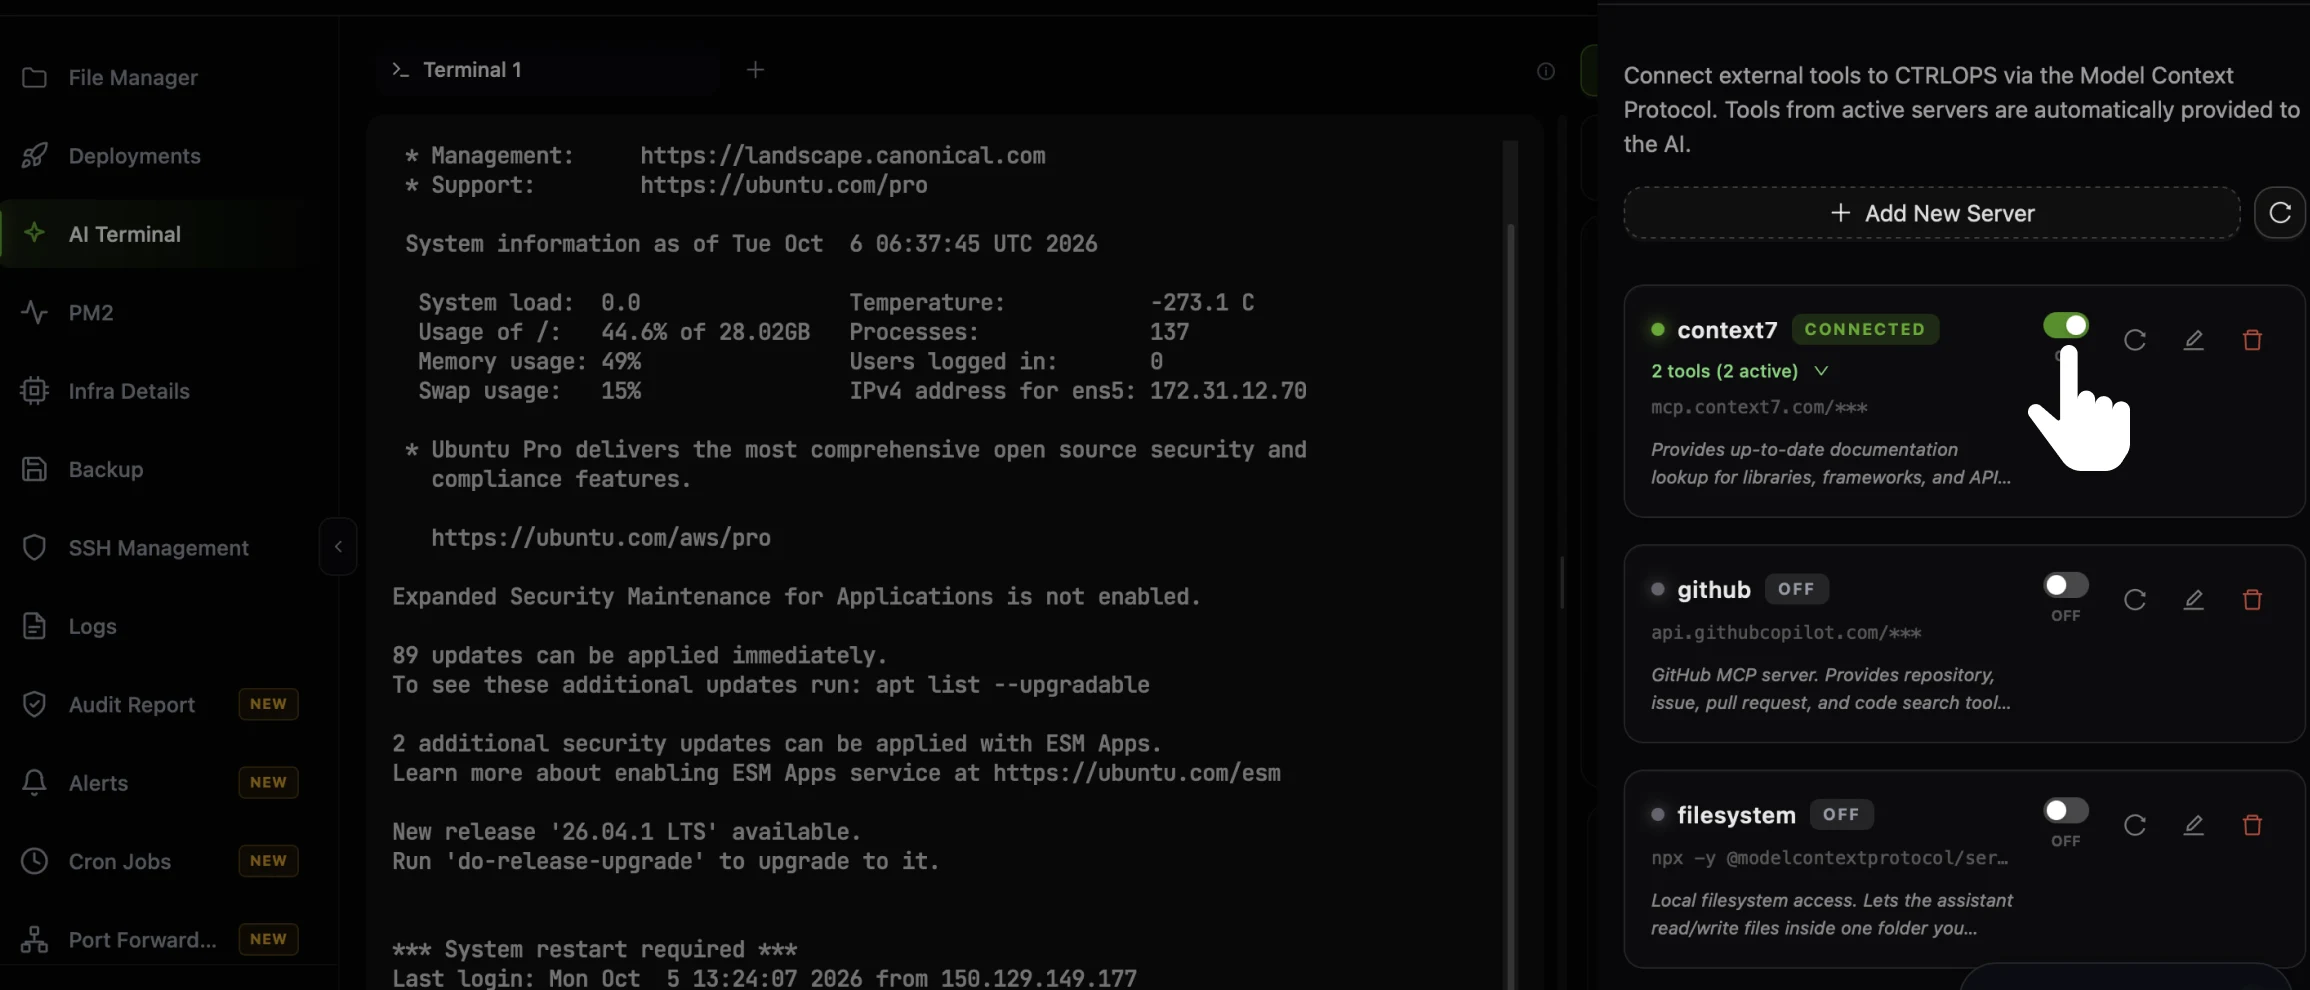Click the Backup save disk icon
This screenshot has width=2310, height=990.
(x=34, y=469)
